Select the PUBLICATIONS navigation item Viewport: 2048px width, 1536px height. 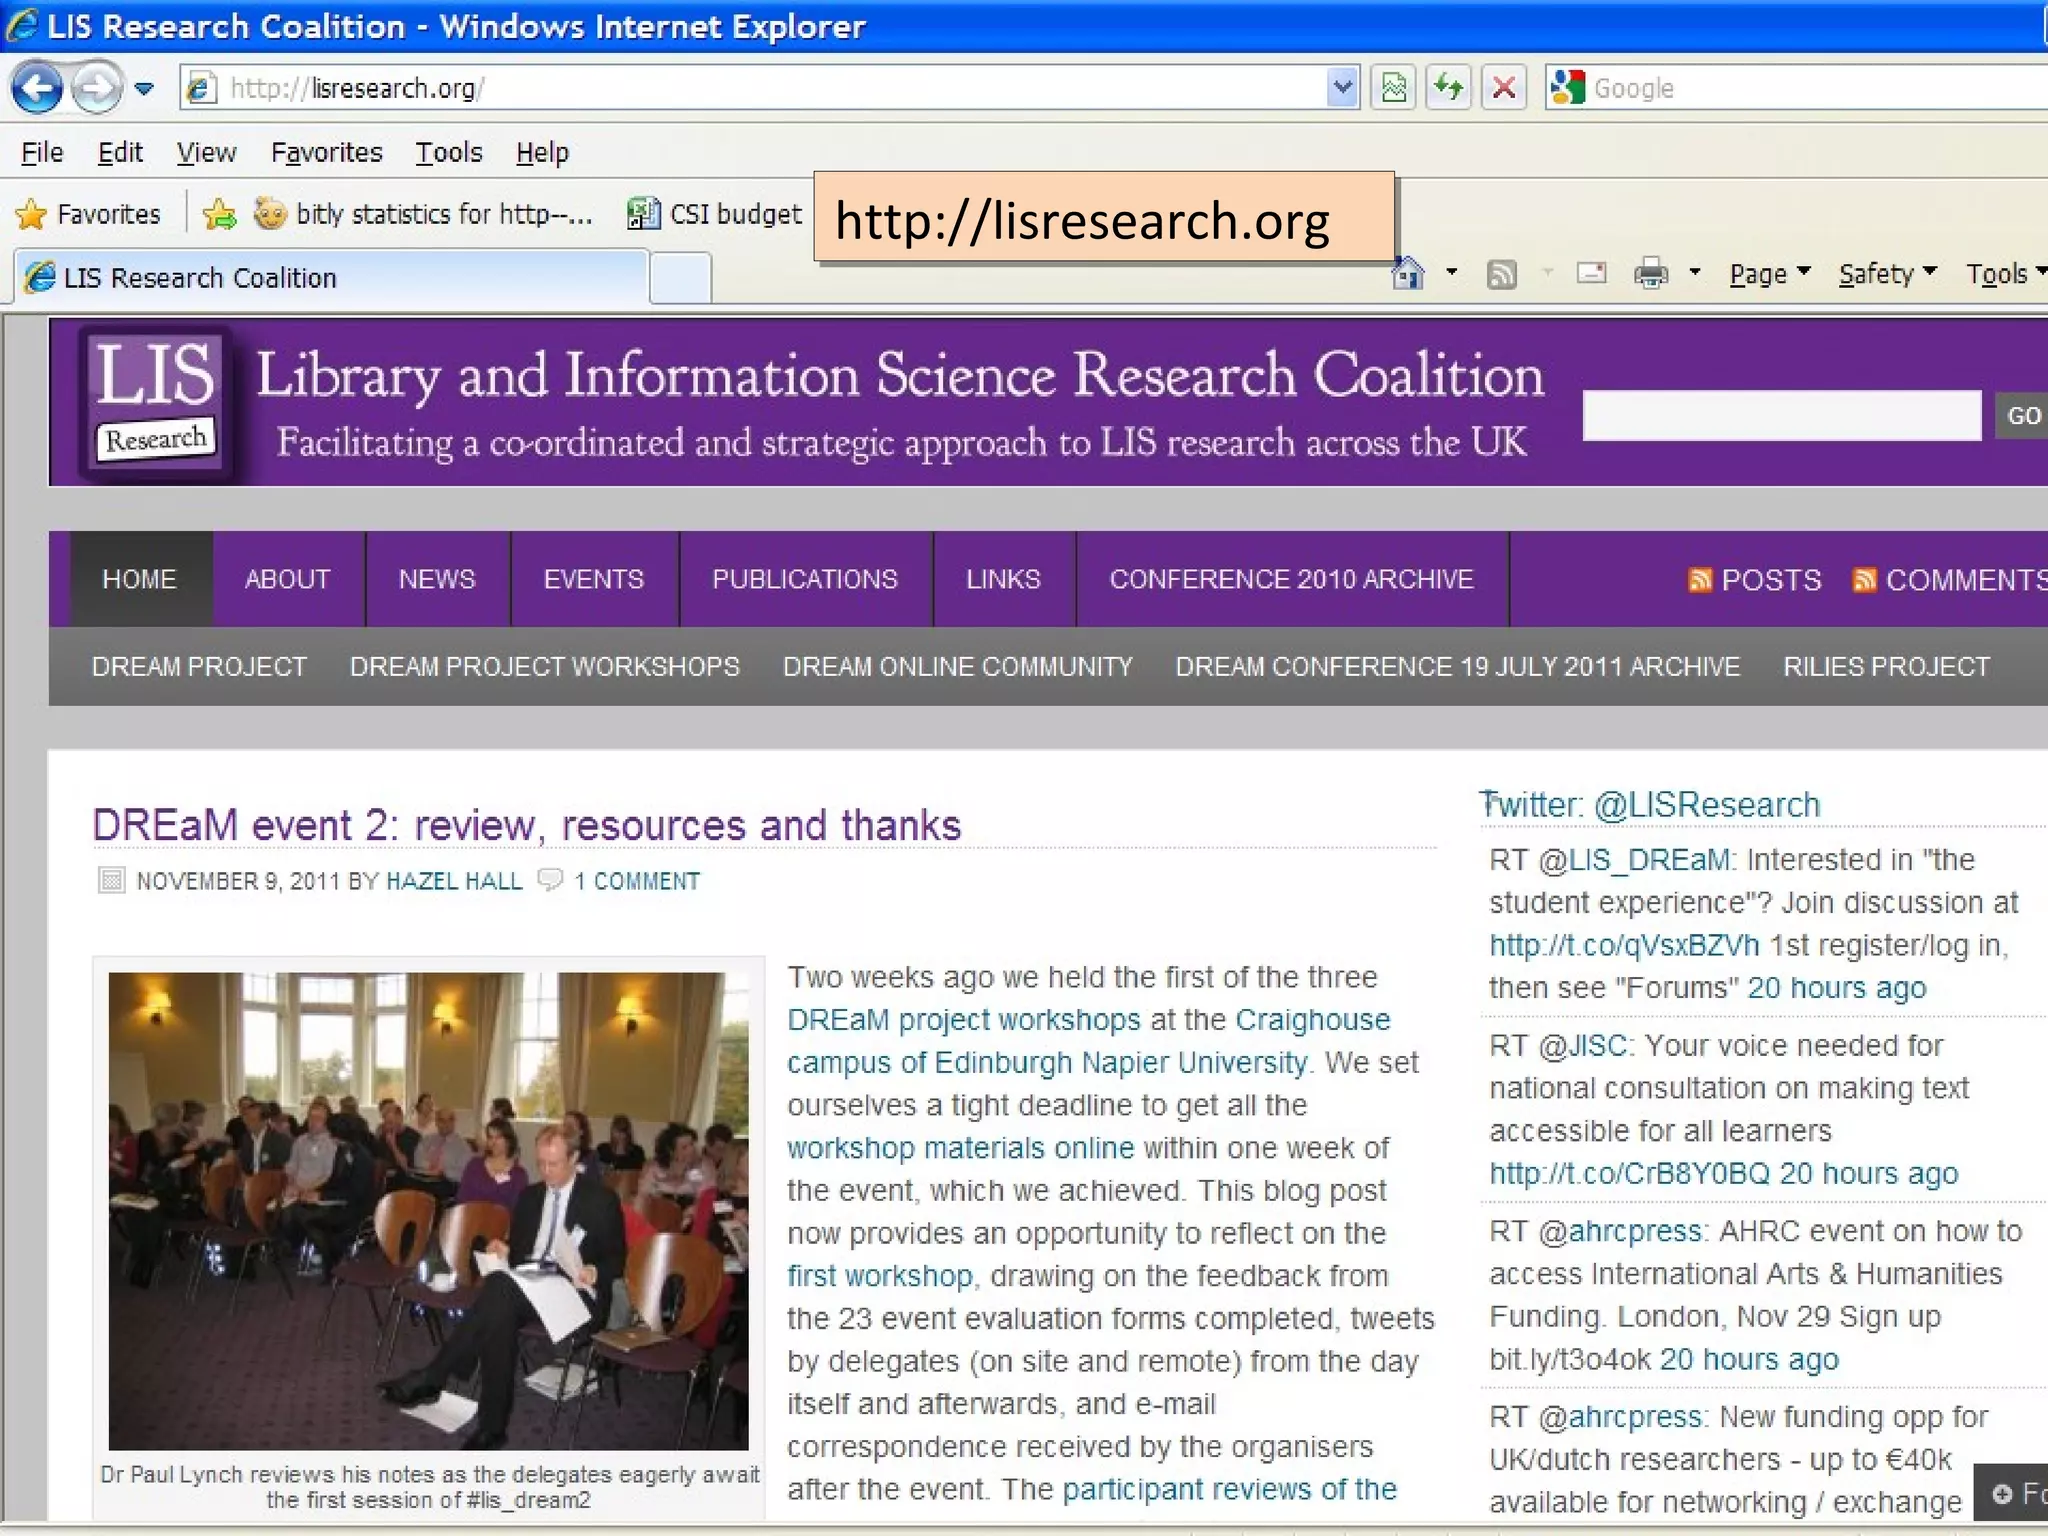tap(805, 579)
